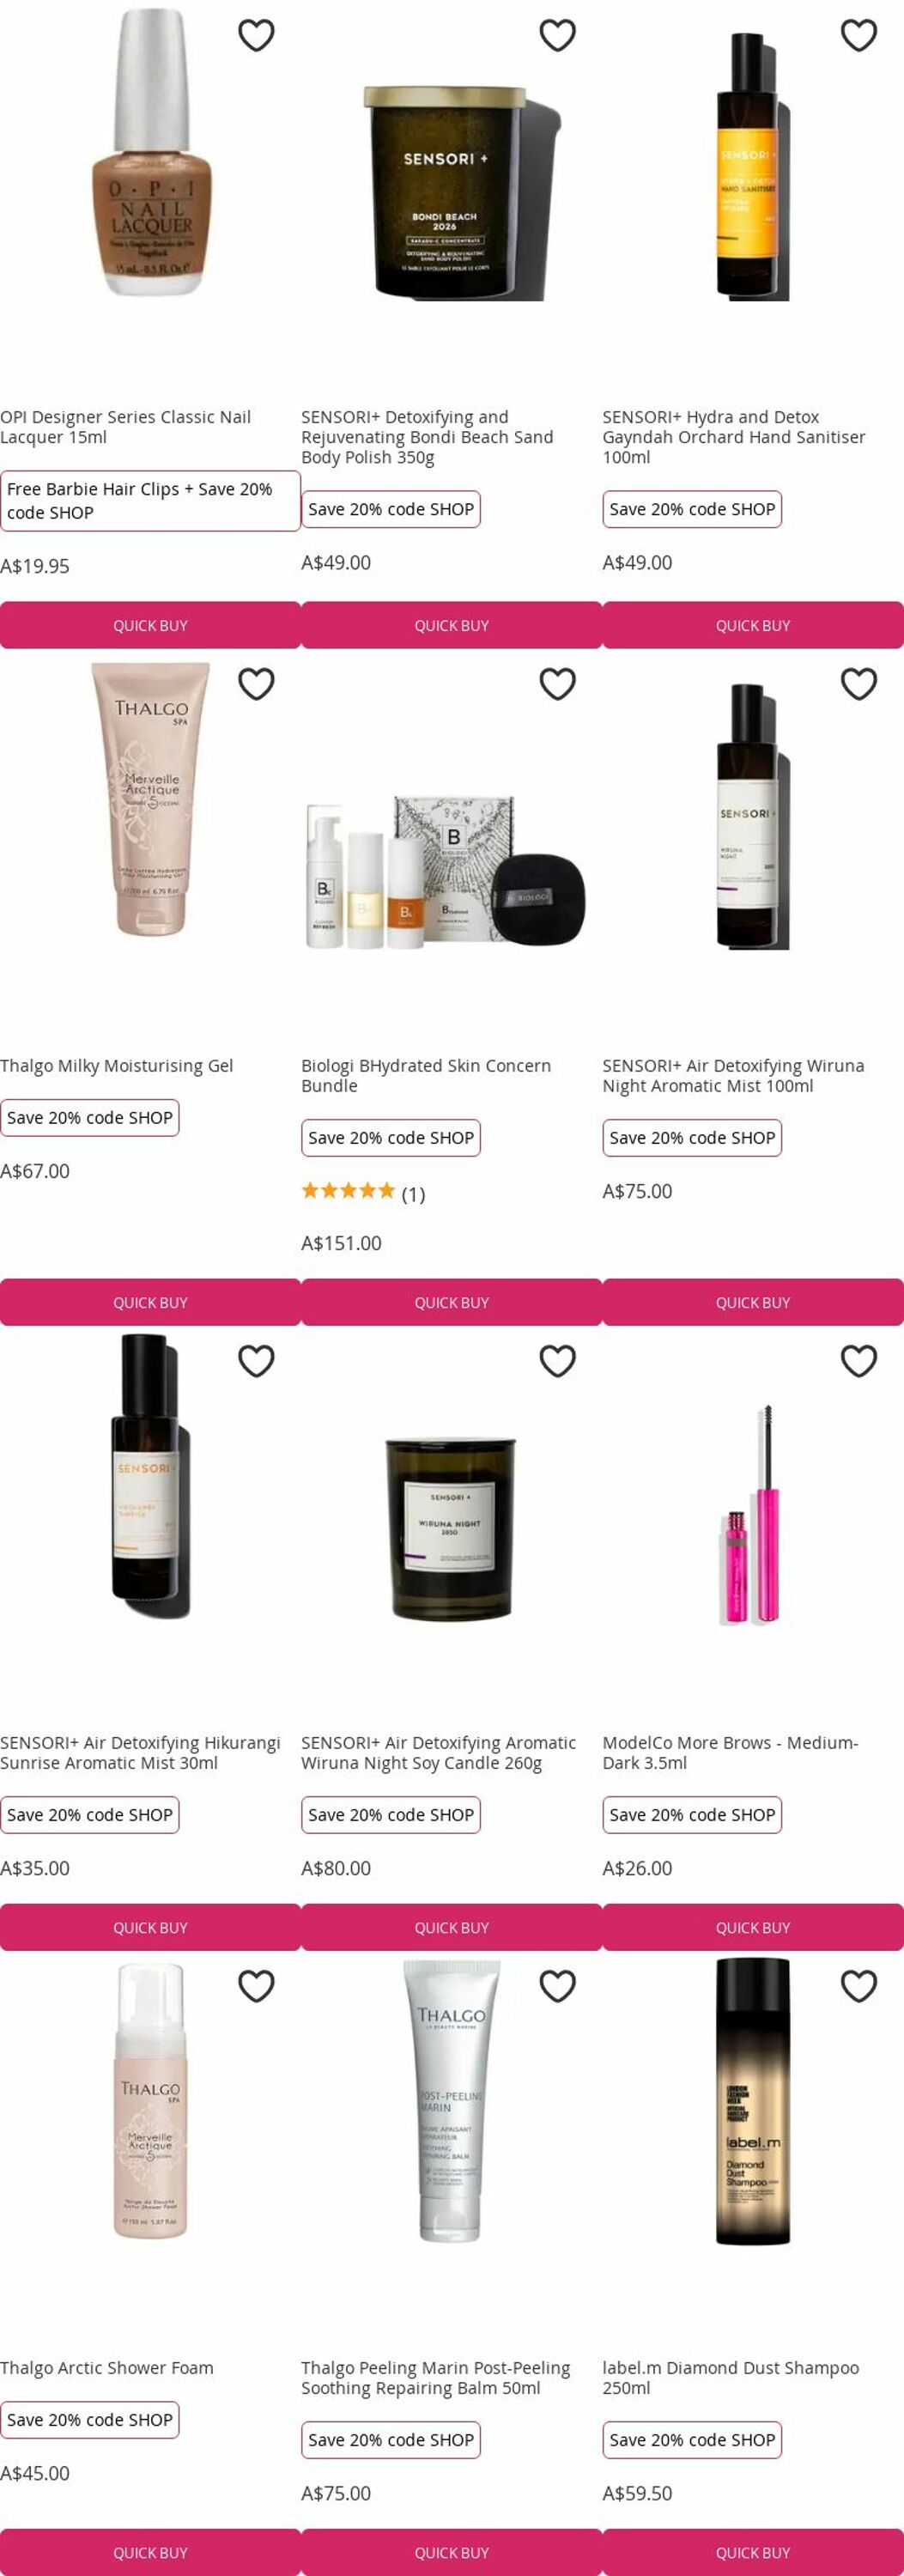Open Thalgo Peeling Marin Soothing Balm product page
Viewport: 904px width, 2576px height.
pos(435,2377)
